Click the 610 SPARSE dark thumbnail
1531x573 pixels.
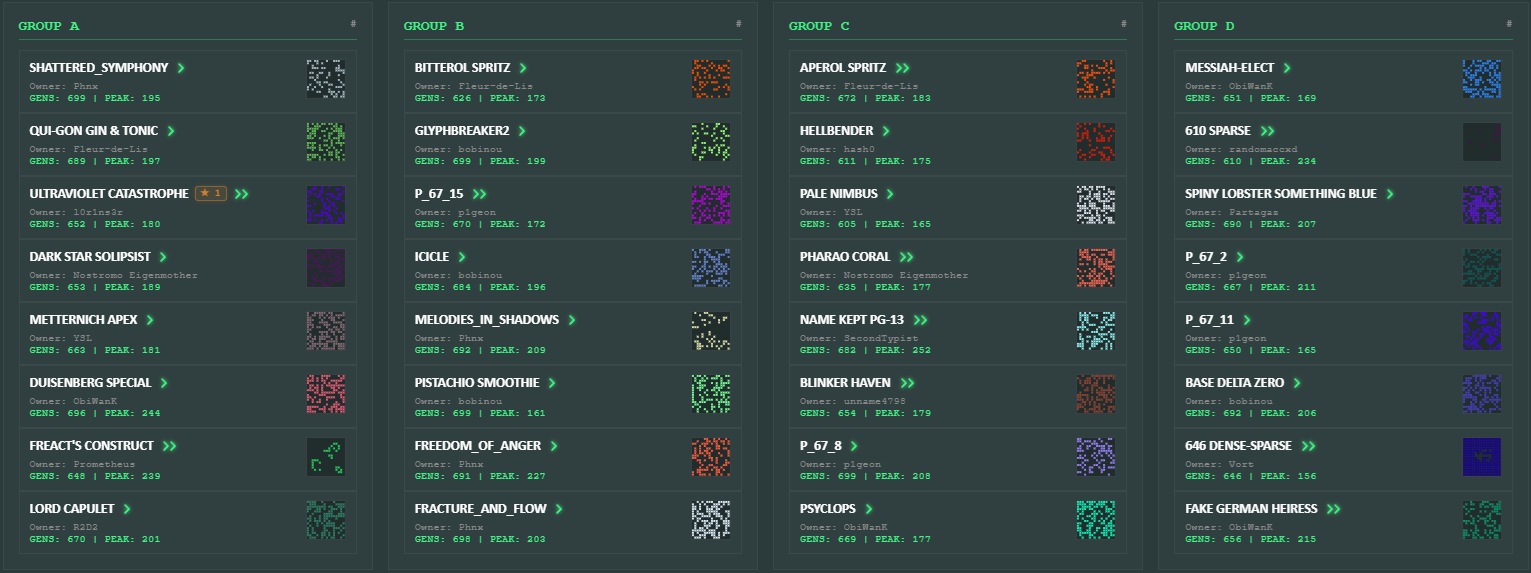click(x=1481, y=142)
